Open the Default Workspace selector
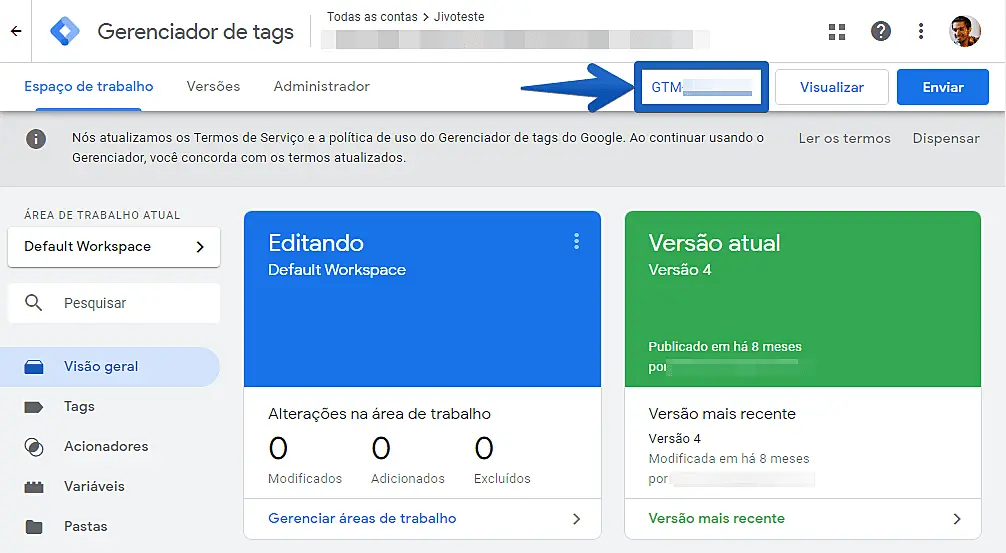This screenshot has width=1006, height=553. pos(114,246)
